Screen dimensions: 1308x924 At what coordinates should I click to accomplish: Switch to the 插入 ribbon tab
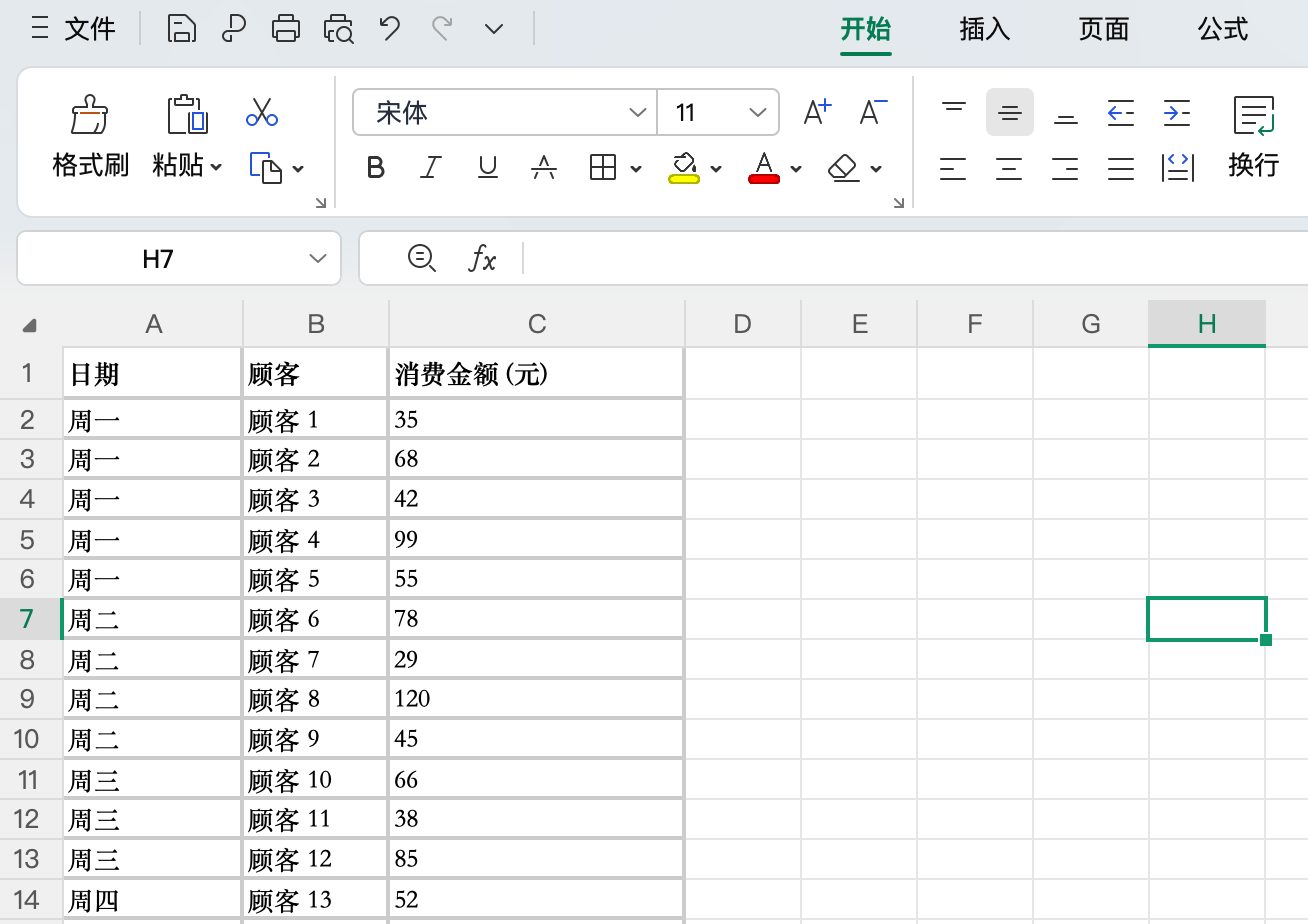click(x=984, y=30)
